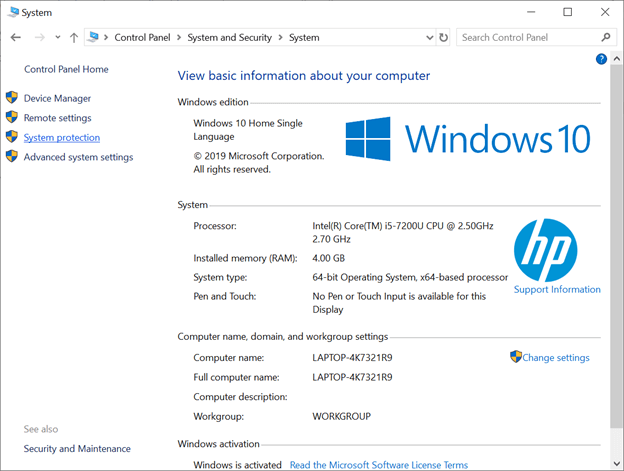Click the System window title icon
This screenshot has width=624, height=471.
pyautogui.click(x=14, y=12)
